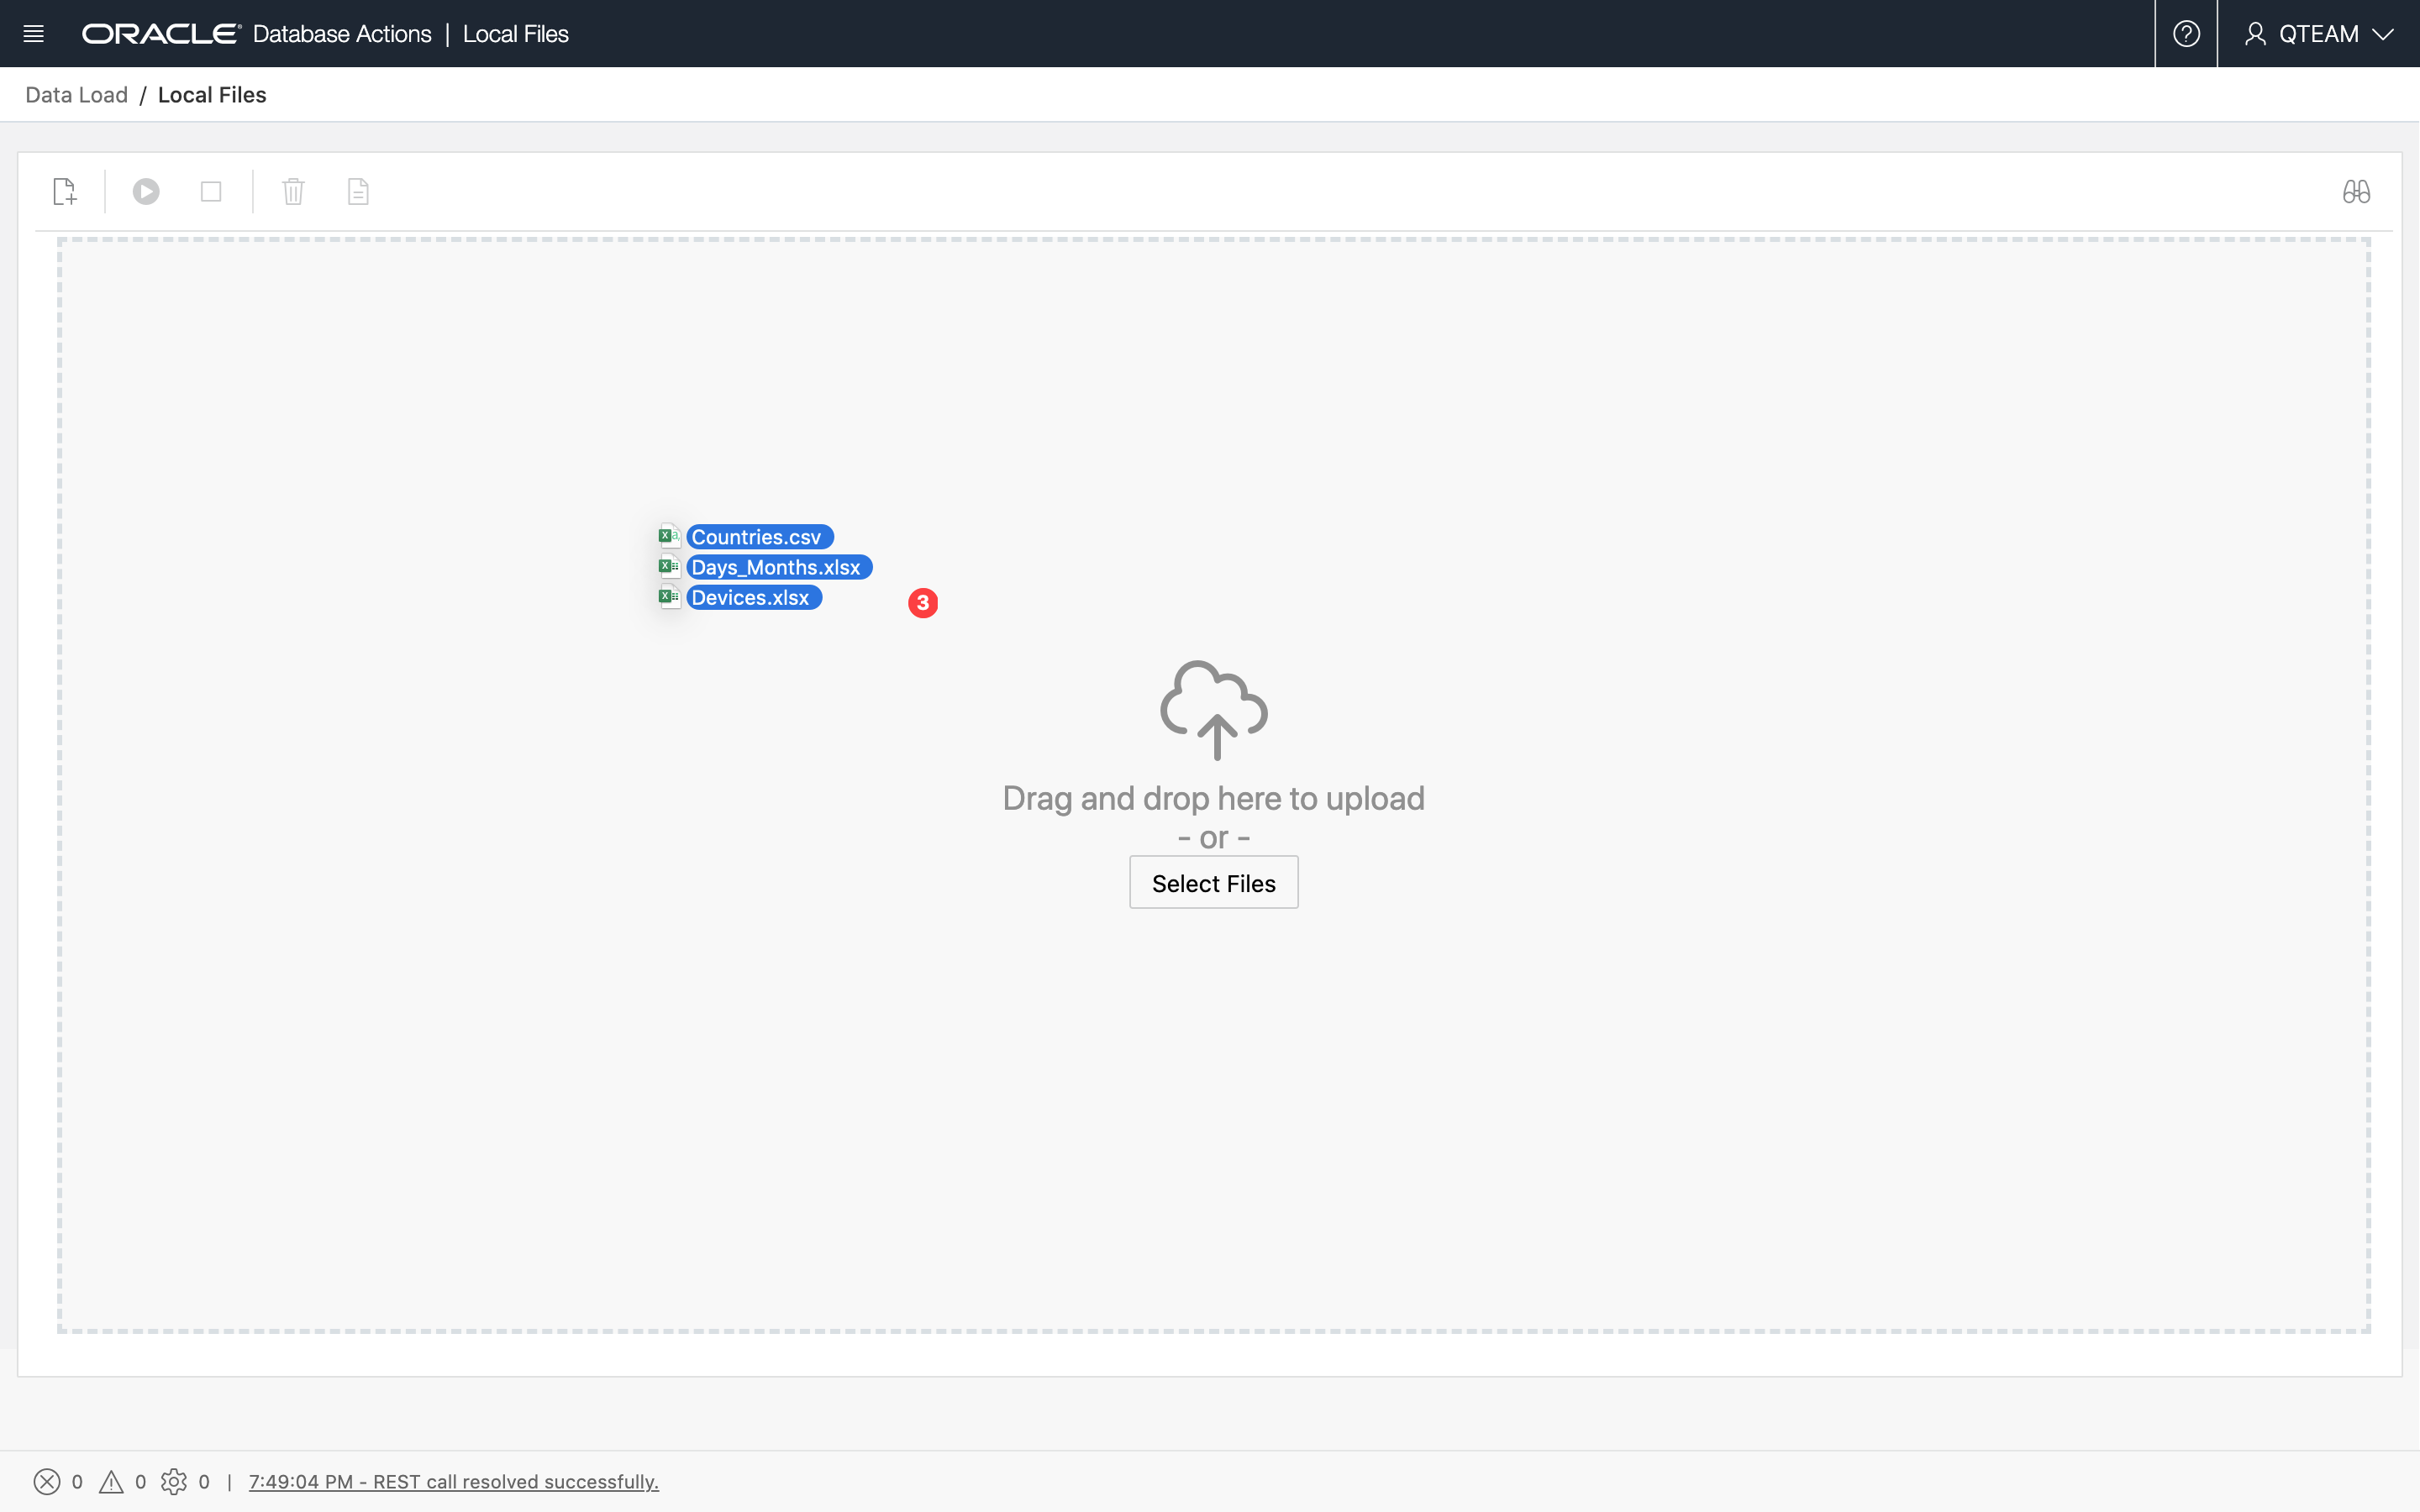Image resolution: width=2420 pixels, height=1512 pixels.
Task: Click the Stop square toolbar icon
Action: (211, 191)
